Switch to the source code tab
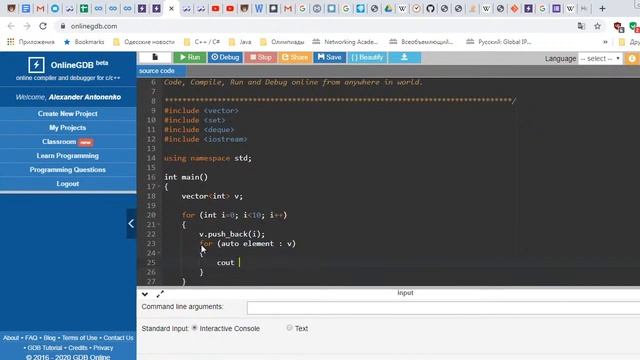Viewport: 640px width, 360px height. [x=157, y=71]
